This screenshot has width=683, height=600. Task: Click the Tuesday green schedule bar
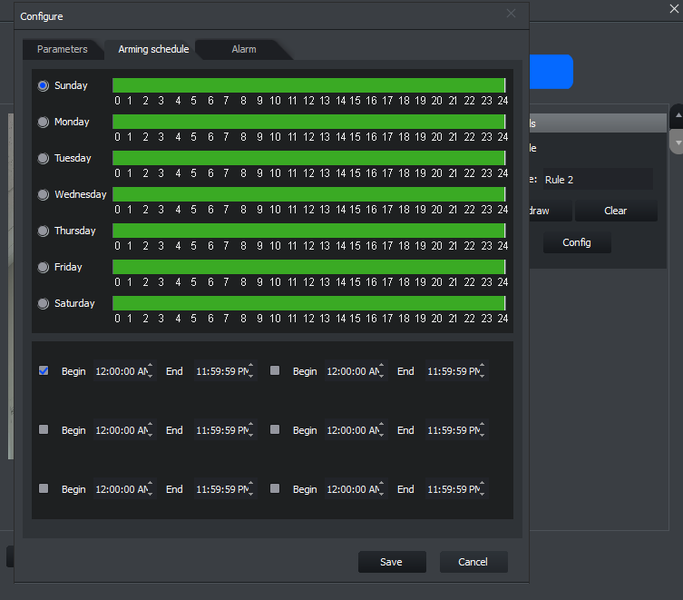point(308,158)
